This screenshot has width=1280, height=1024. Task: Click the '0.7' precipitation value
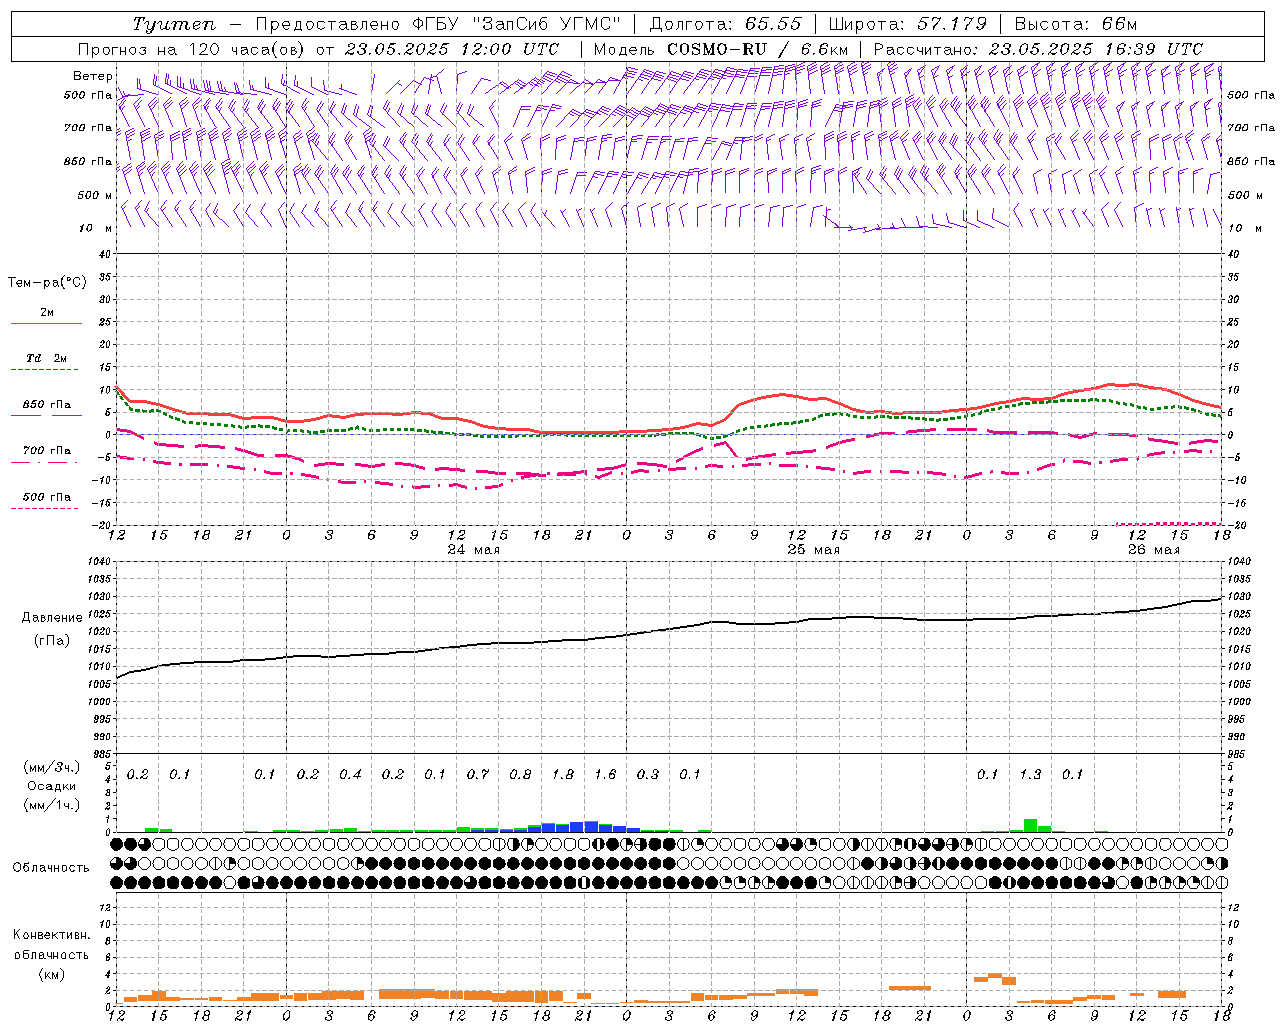coord(478,775)
